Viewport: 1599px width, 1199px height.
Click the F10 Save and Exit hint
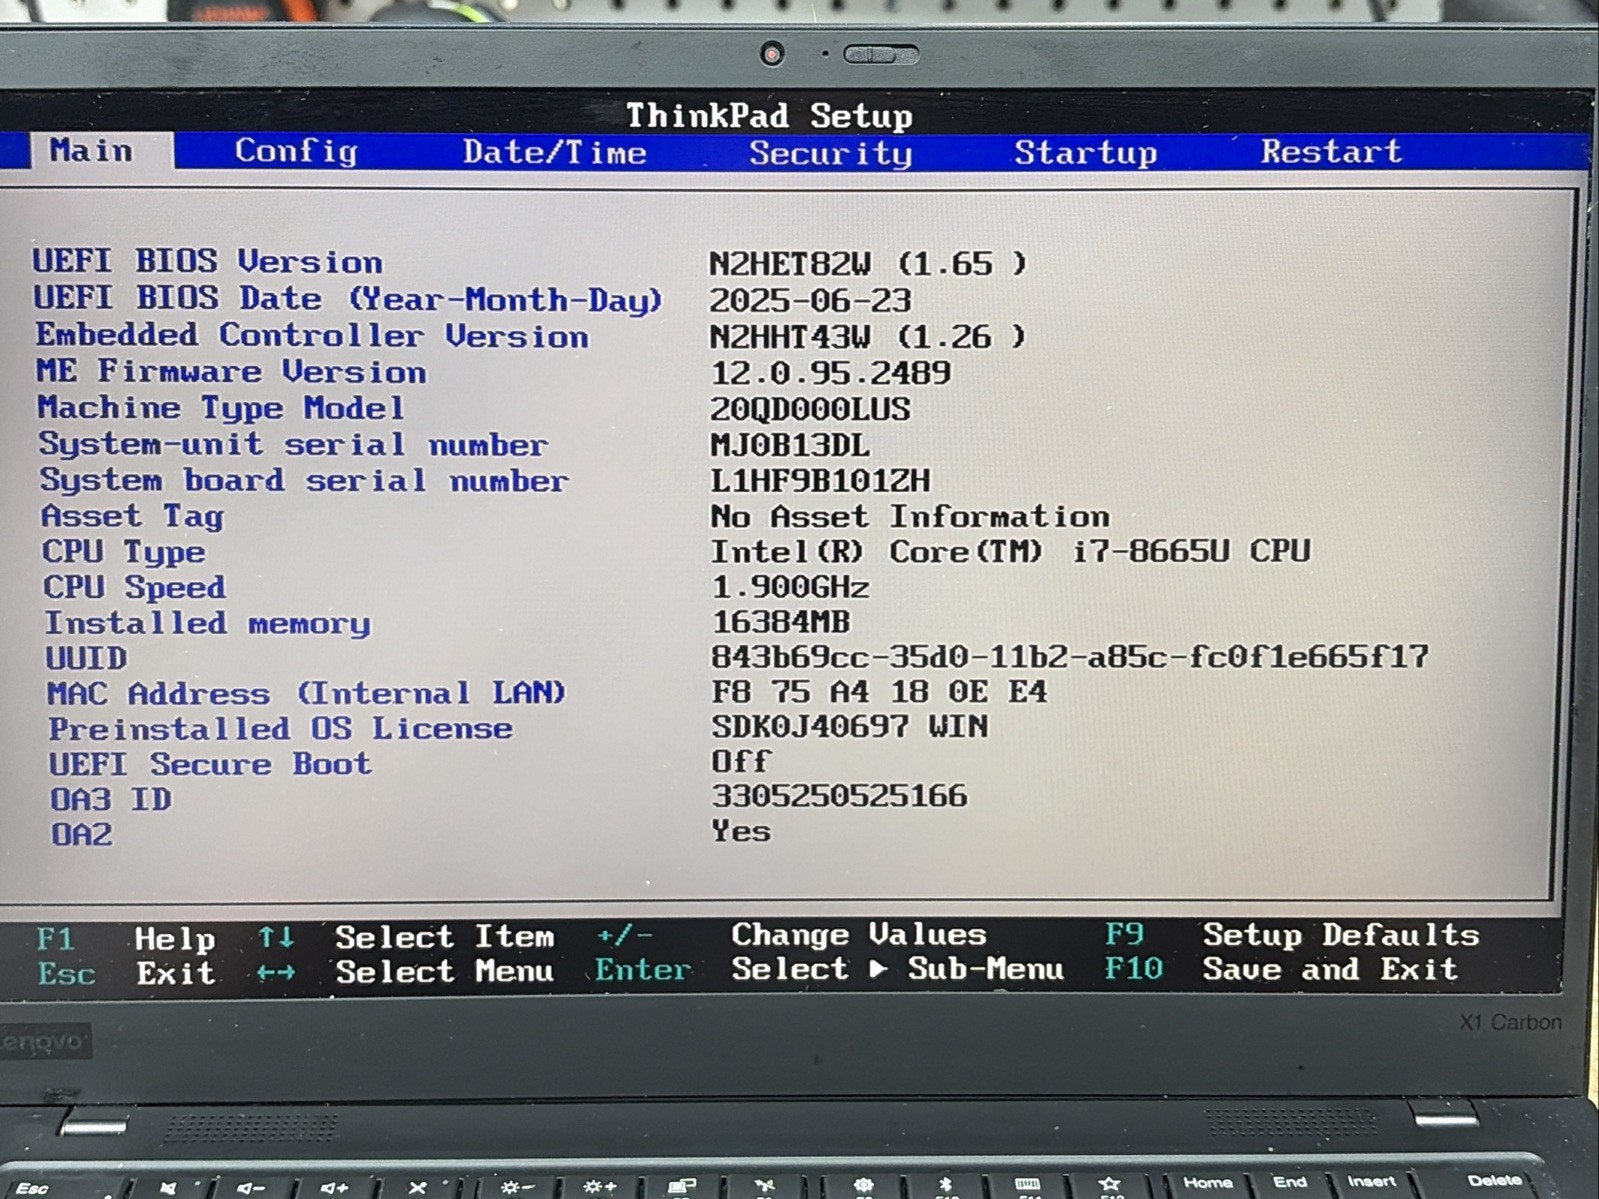pyautogui.click(x=1281, y=969)
